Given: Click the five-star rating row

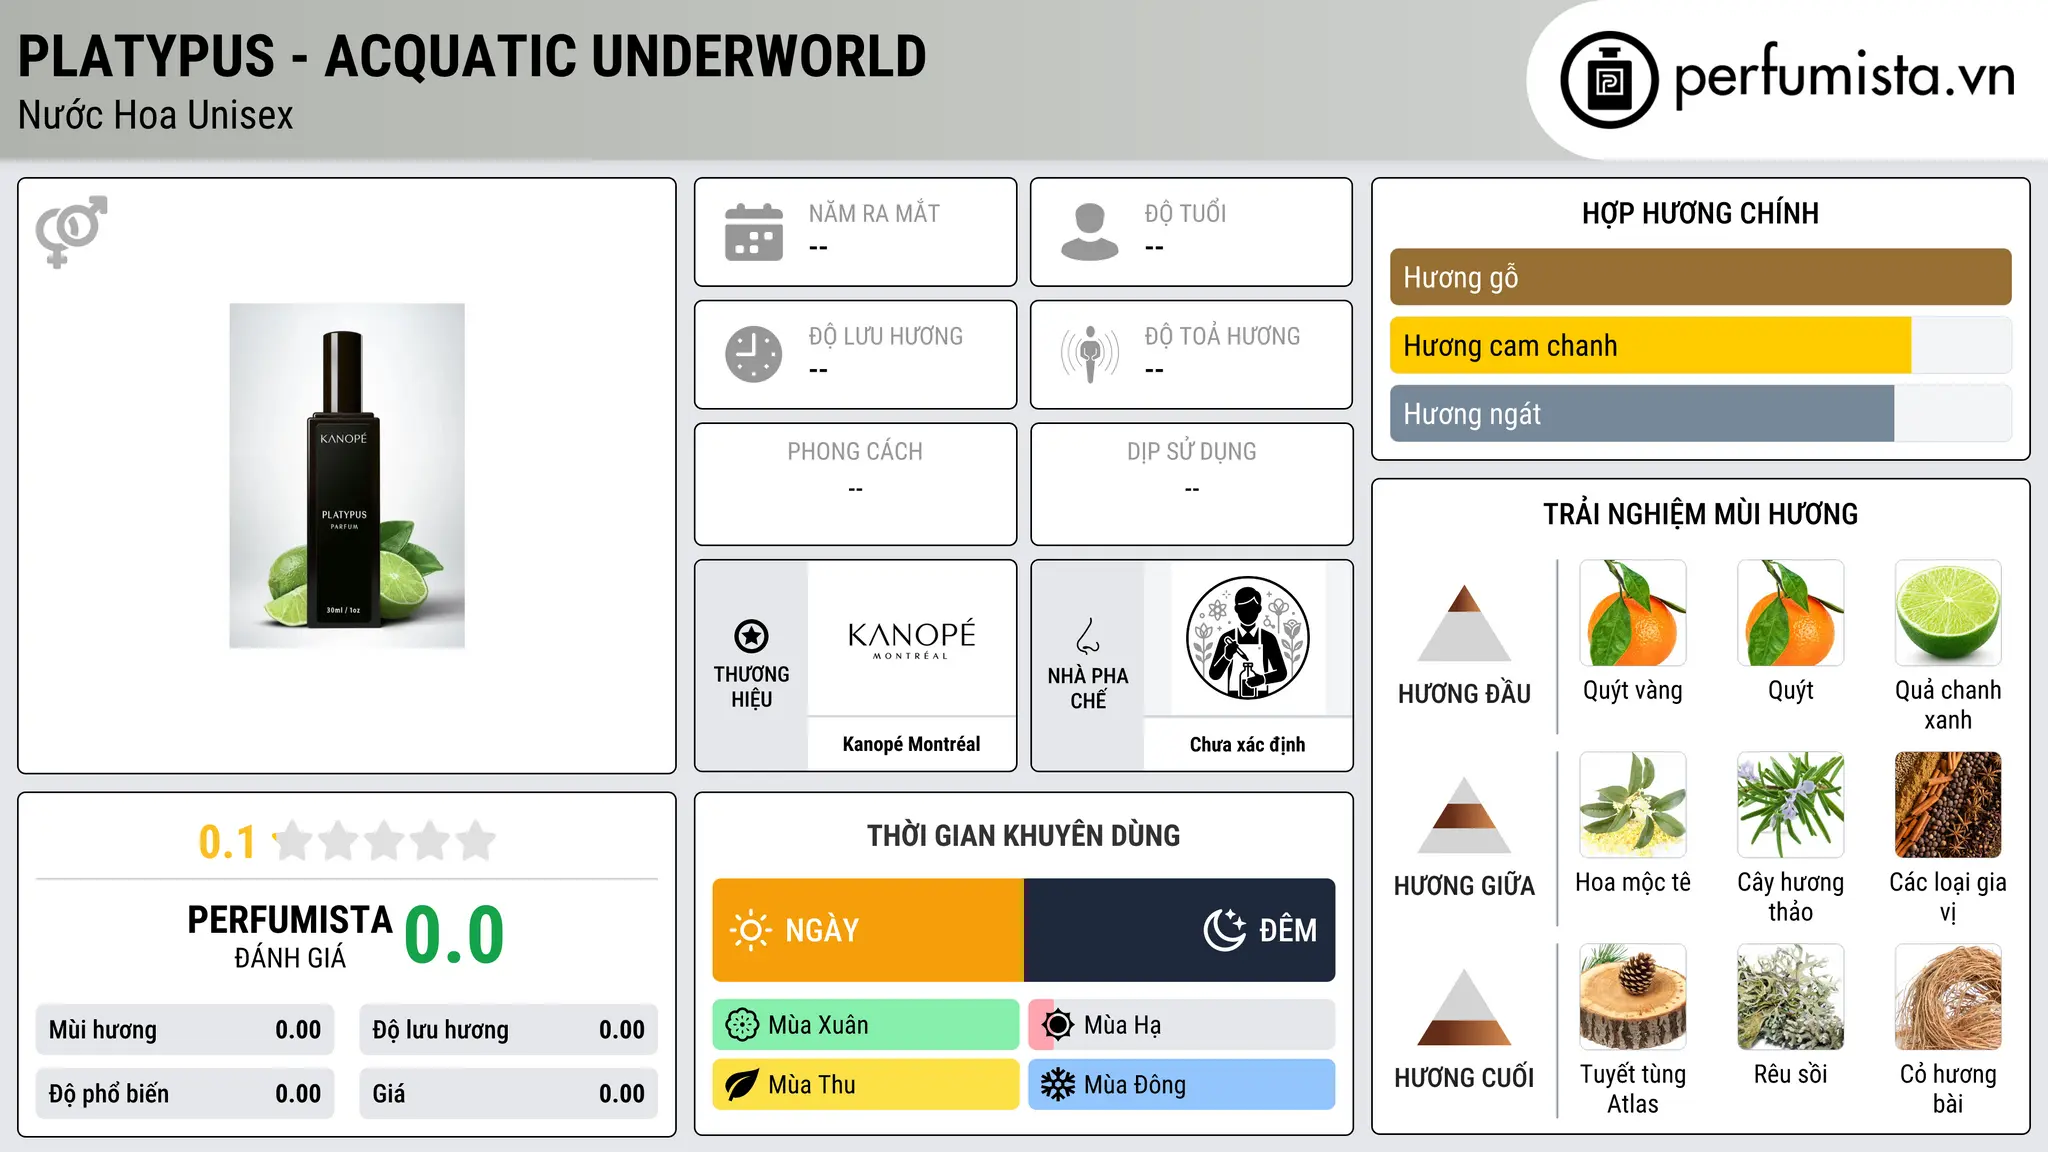Looking at the screenshot, I should tap(385, 841).
